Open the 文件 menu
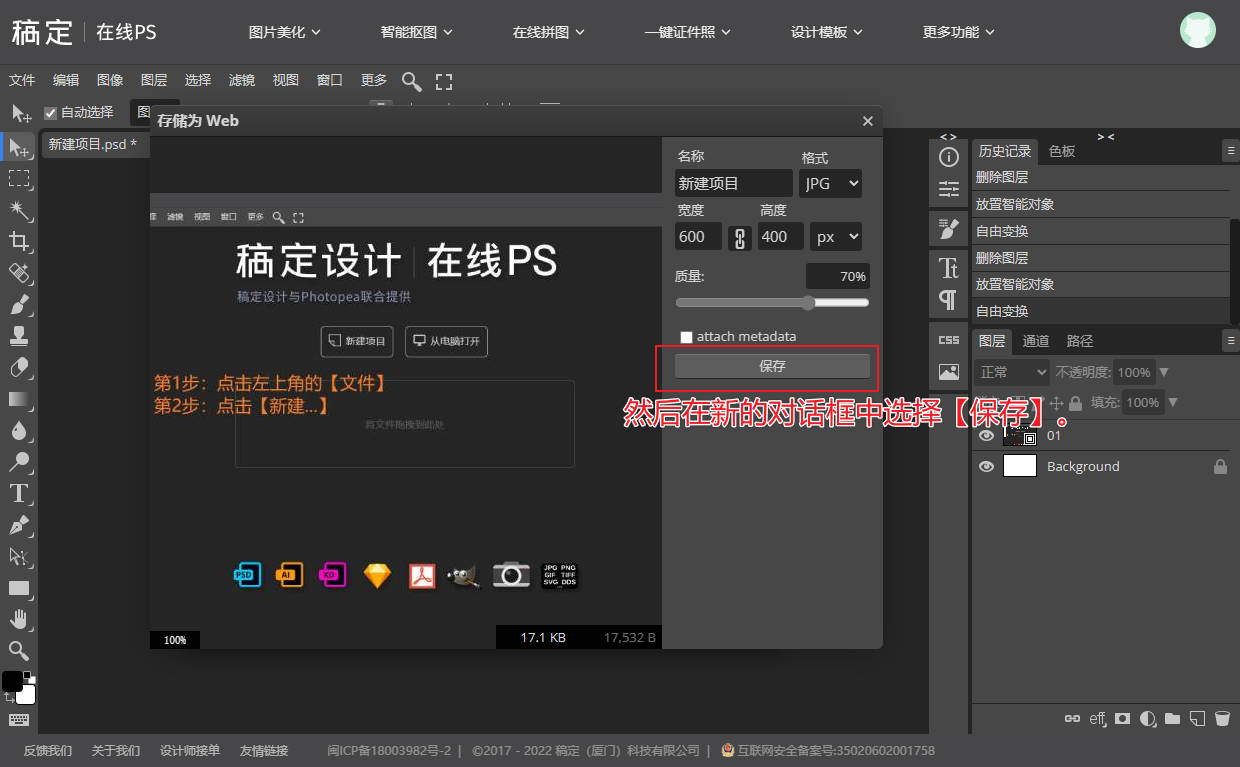 pos(22,80)
